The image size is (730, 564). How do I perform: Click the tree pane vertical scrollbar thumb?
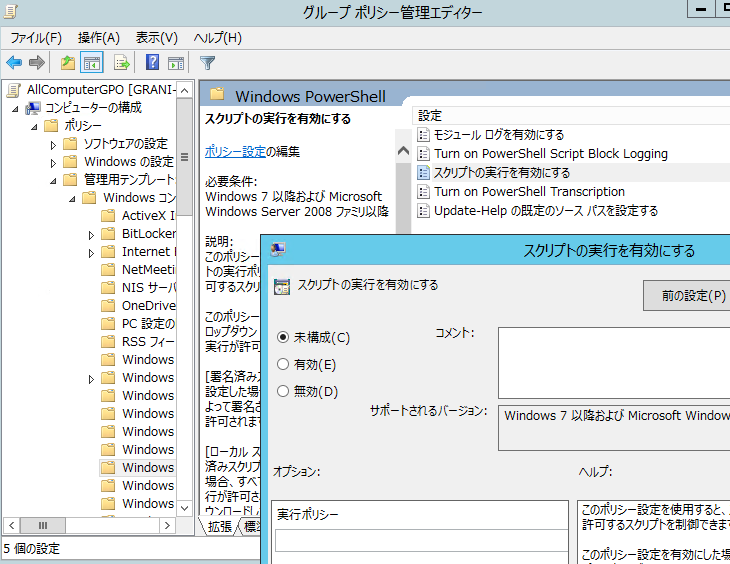pyautogui.click(x=185, y=157)
